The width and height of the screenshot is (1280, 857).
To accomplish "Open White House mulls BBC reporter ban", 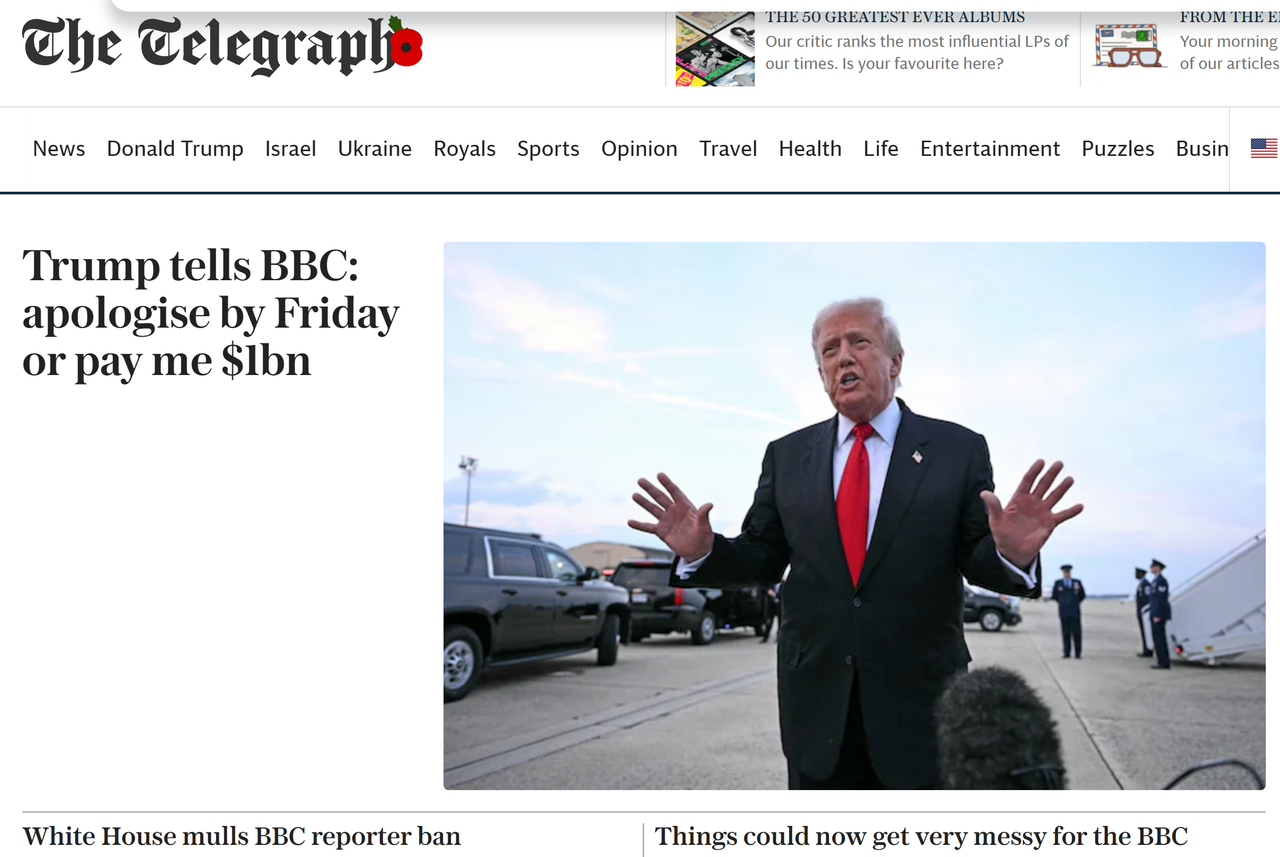I will pos(242,836).
